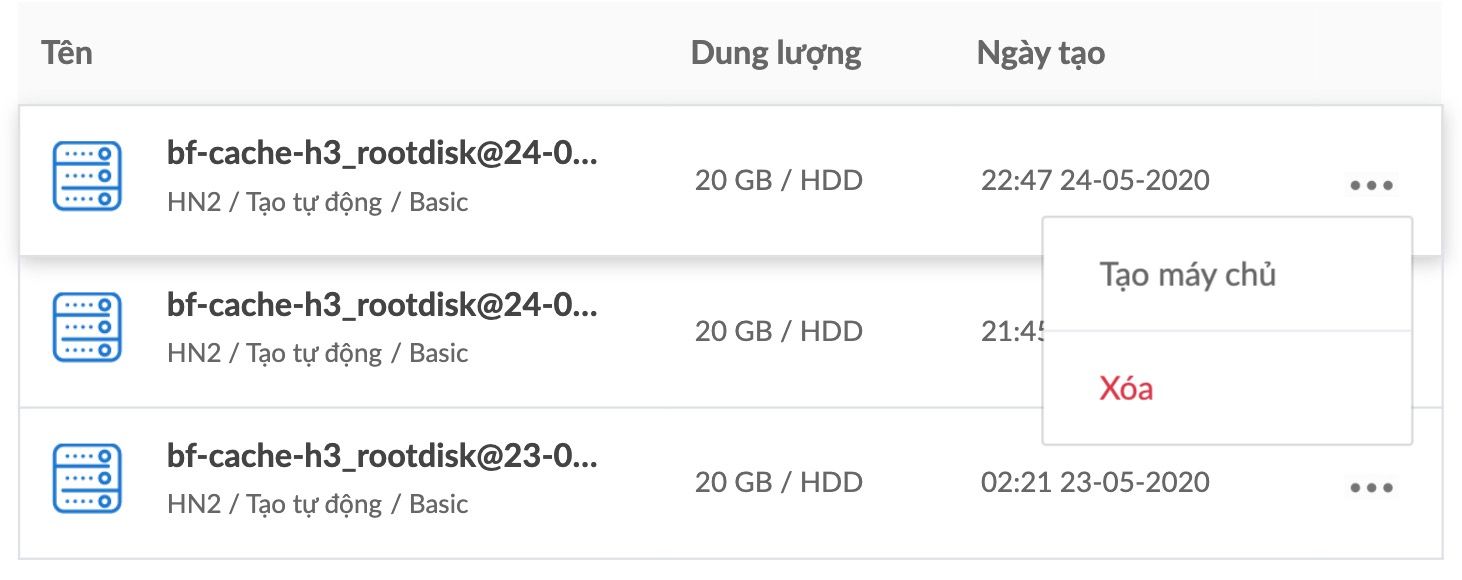1462x580 pixels.
Task: Click the "20 GB / HDD" value in middle row
Action: 779,331
